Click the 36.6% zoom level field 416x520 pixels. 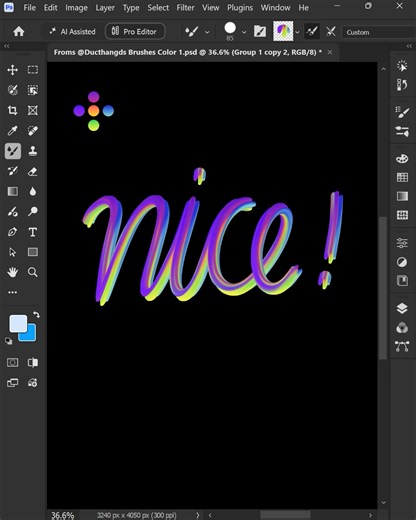coord(62,515)
